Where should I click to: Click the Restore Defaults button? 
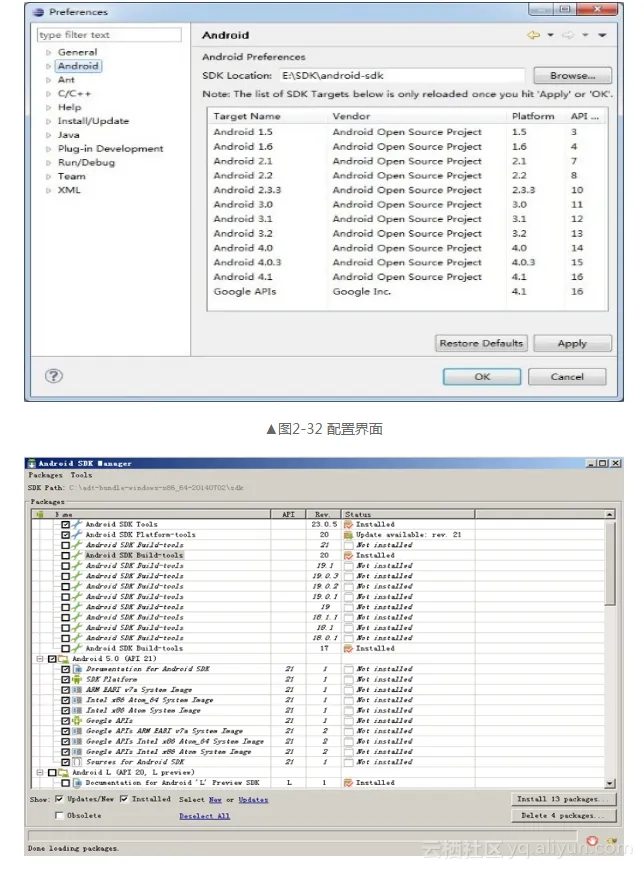tap(481, 343)
